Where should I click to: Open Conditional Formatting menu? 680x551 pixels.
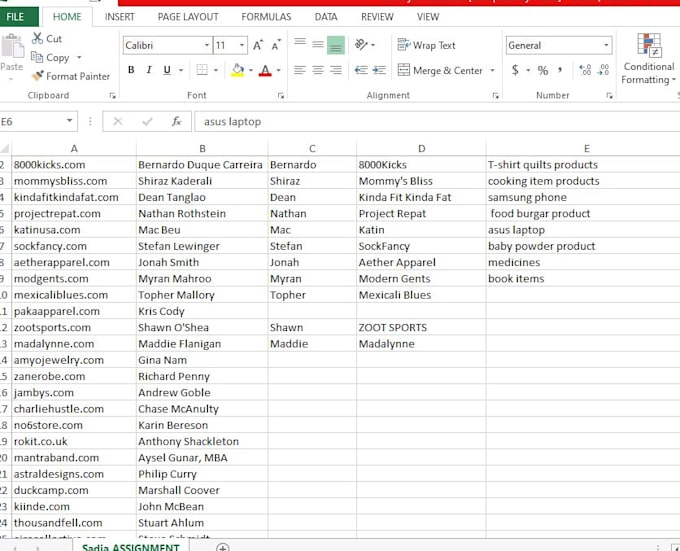pos(649,59)
